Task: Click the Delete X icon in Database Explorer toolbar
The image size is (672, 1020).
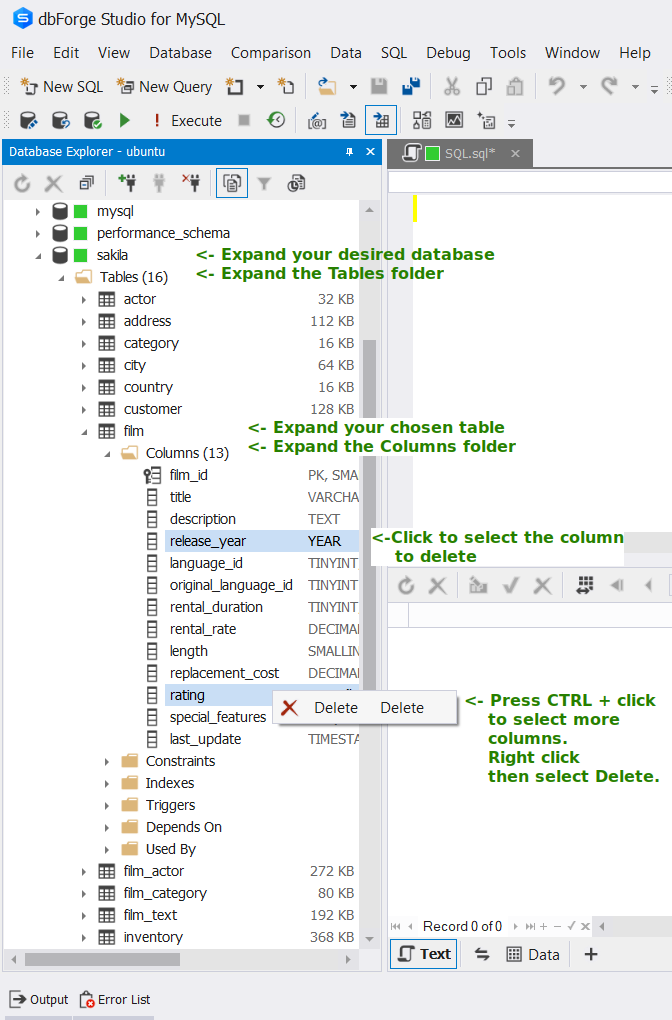Action: 53,184
